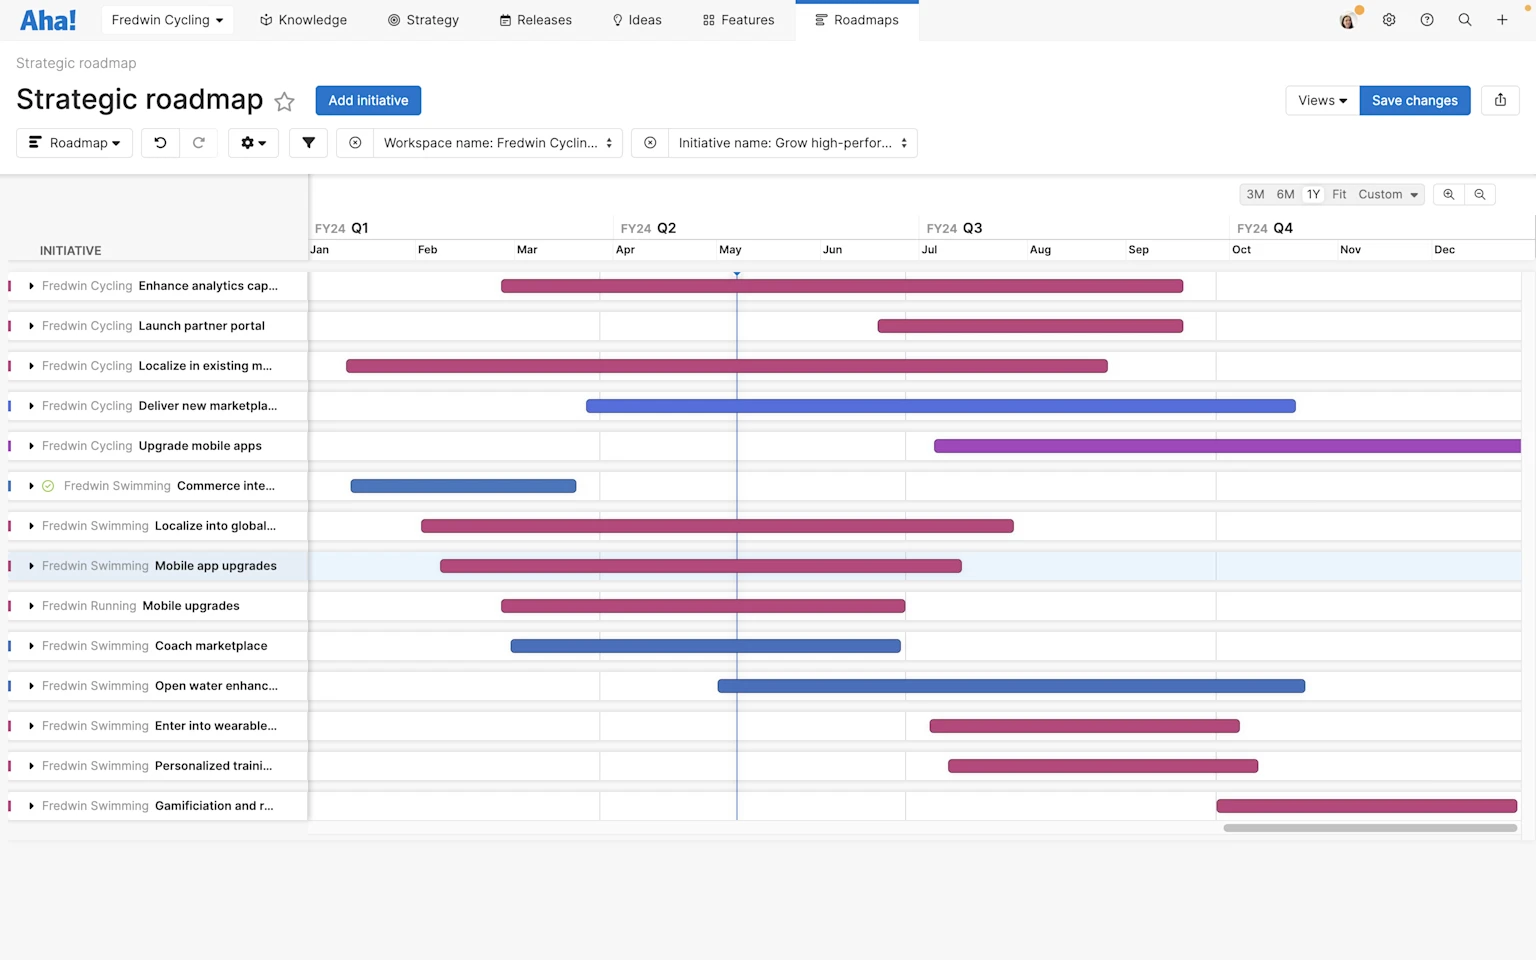Zoom in on the timeline
Image resolution: width=1536 pixels, height=960 pixels.
pyautogui.click(x=1448, y=194)
